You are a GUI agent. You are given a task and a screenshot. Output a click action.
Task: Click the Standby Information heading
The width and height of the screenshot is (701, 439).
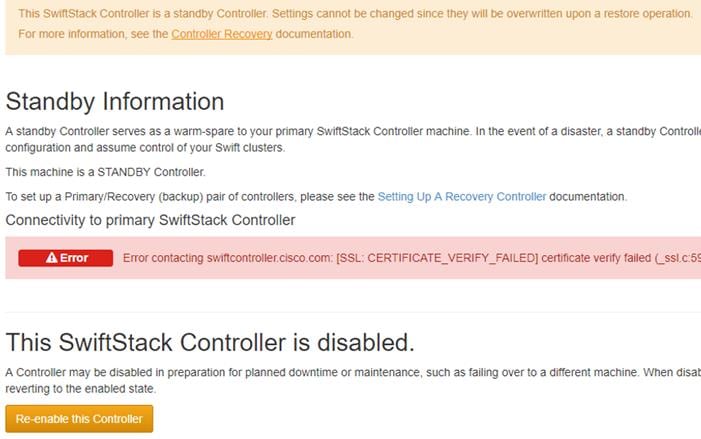point(115,101)
